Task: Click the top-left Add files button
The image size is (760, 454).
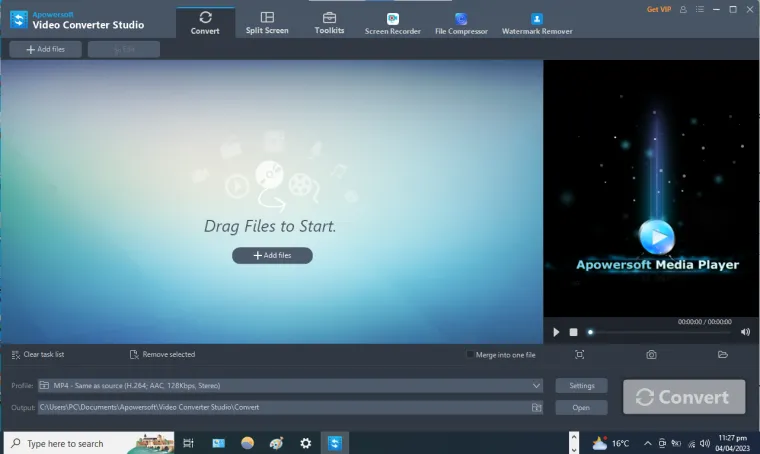Action: (46, 49)
